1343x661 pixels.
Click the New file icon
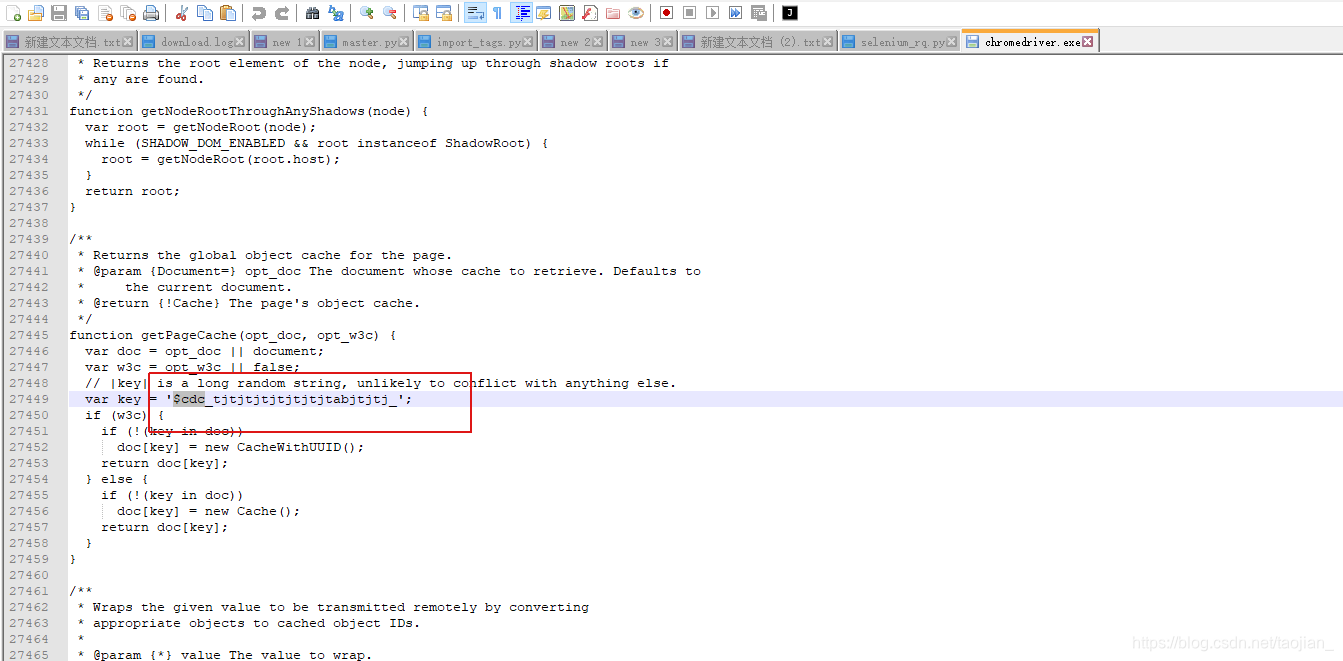(13, 13)
